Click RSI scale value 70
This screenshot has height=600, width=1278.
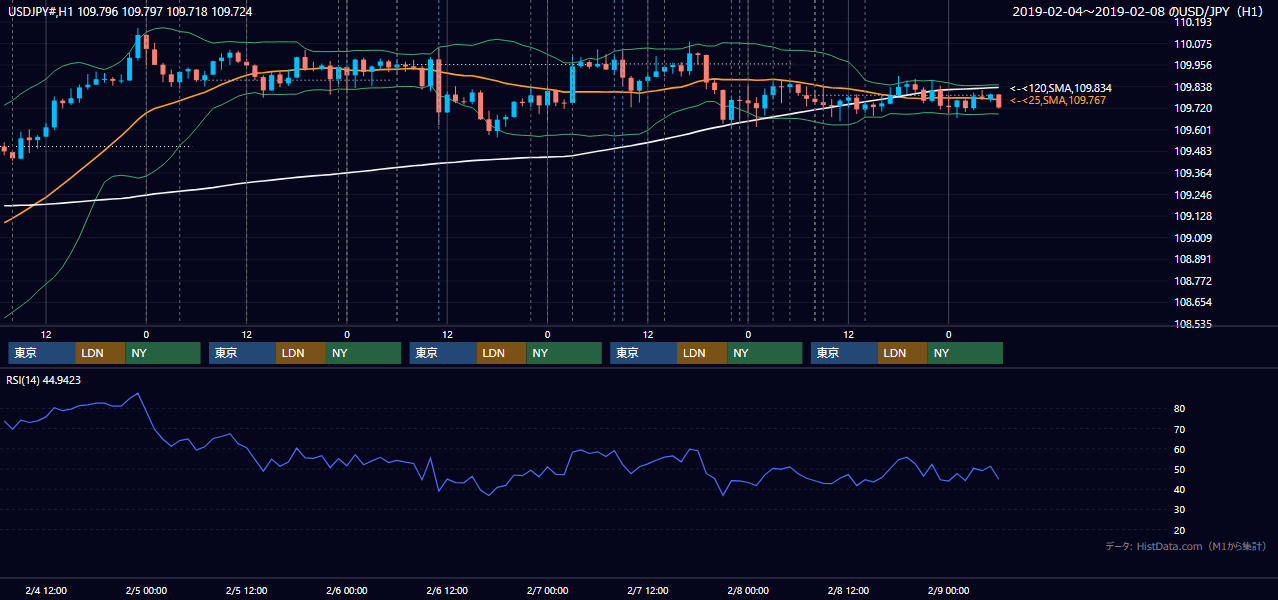point(1180,429)
